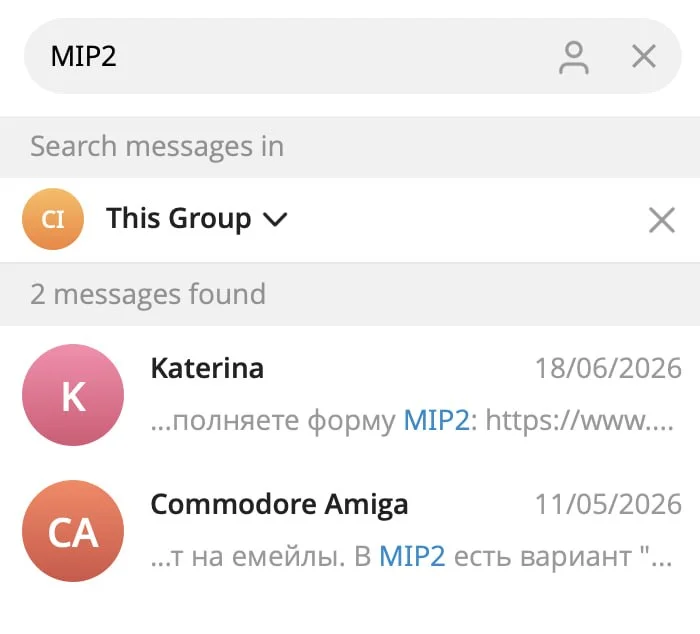The height and width of the screenshot is (634, 700).
Task: Open Katerina's message search result
Action: [350, 395]
